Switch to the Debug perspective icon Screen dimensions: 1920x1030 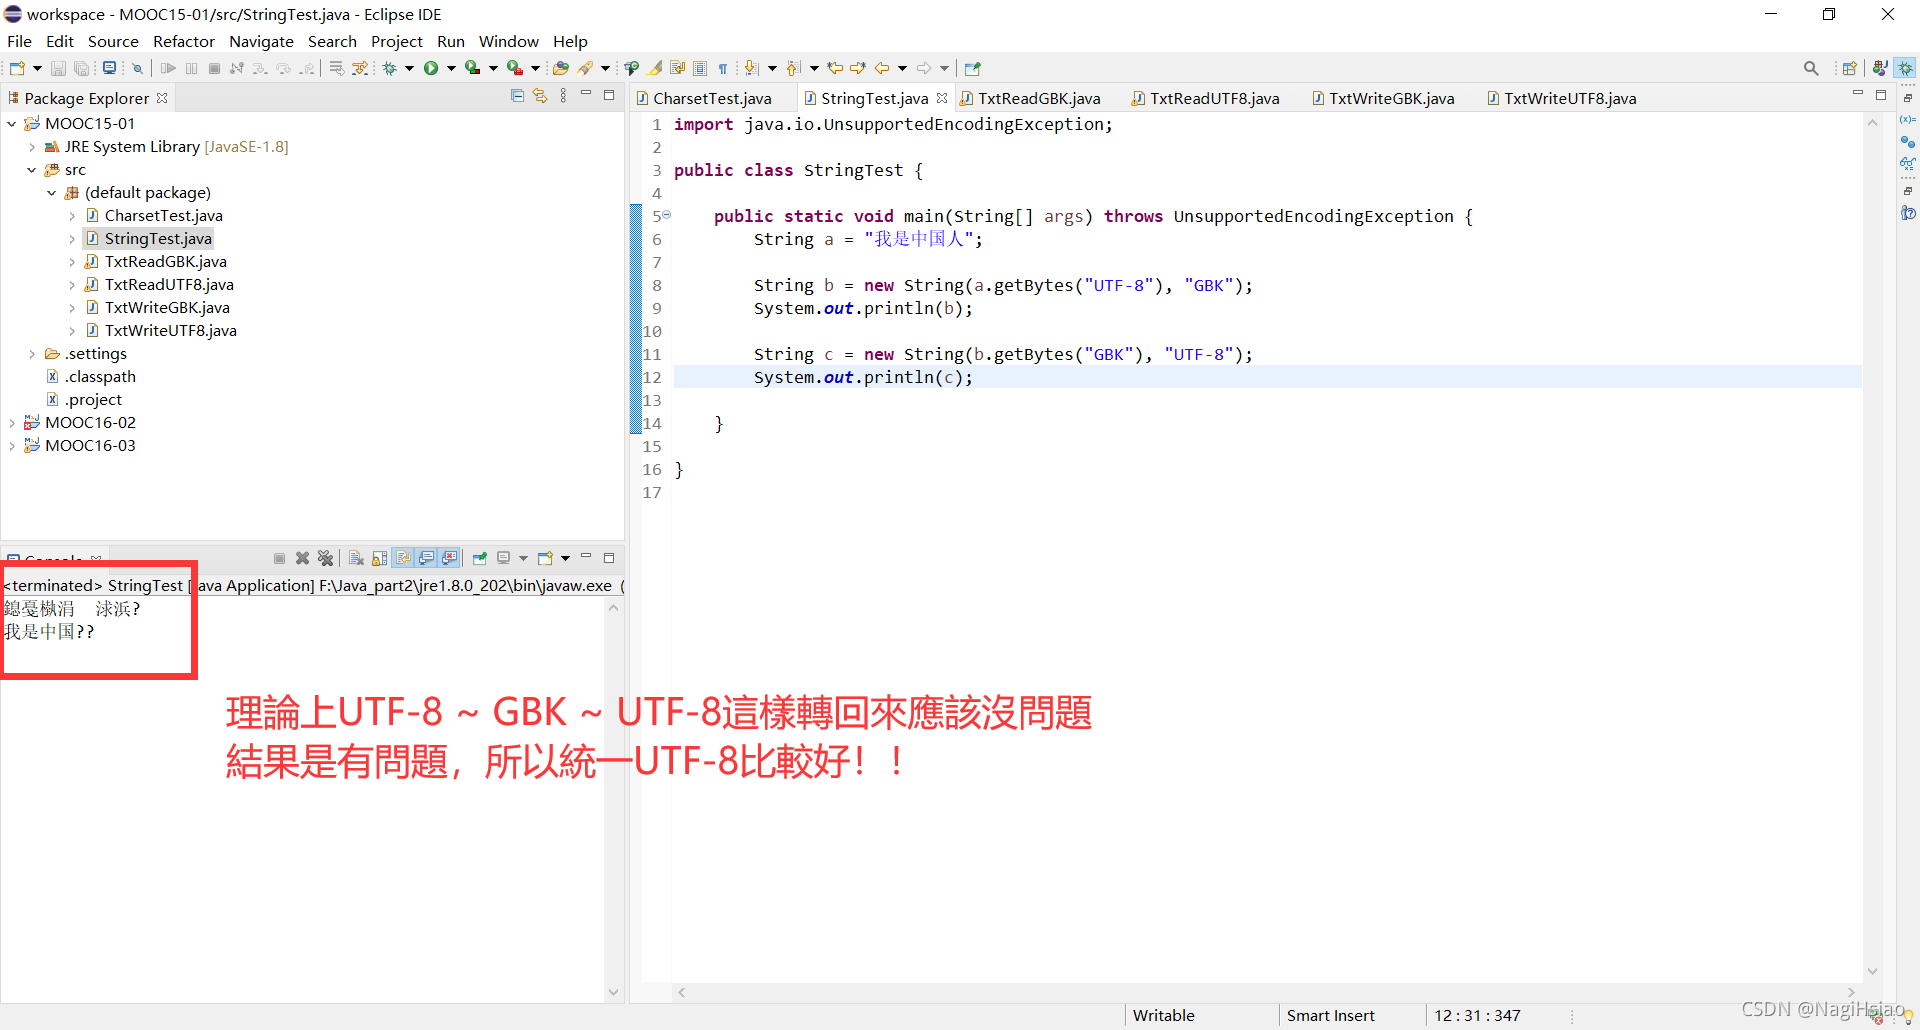pos(1905,68)
